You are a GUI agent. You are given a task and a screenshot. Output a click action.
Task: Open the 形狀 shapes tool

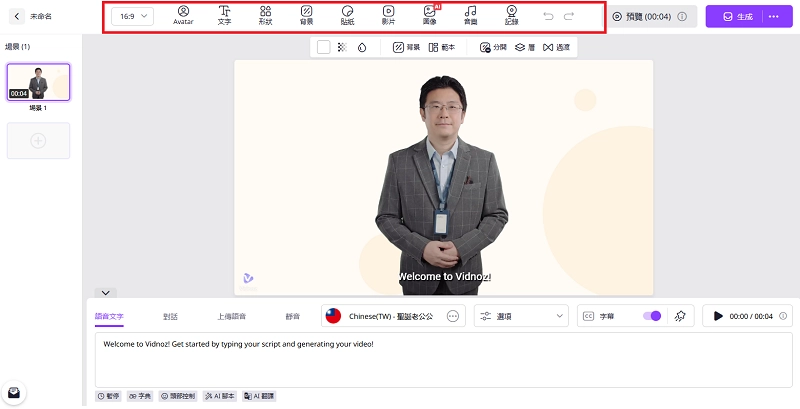click(x=265, y=15)
